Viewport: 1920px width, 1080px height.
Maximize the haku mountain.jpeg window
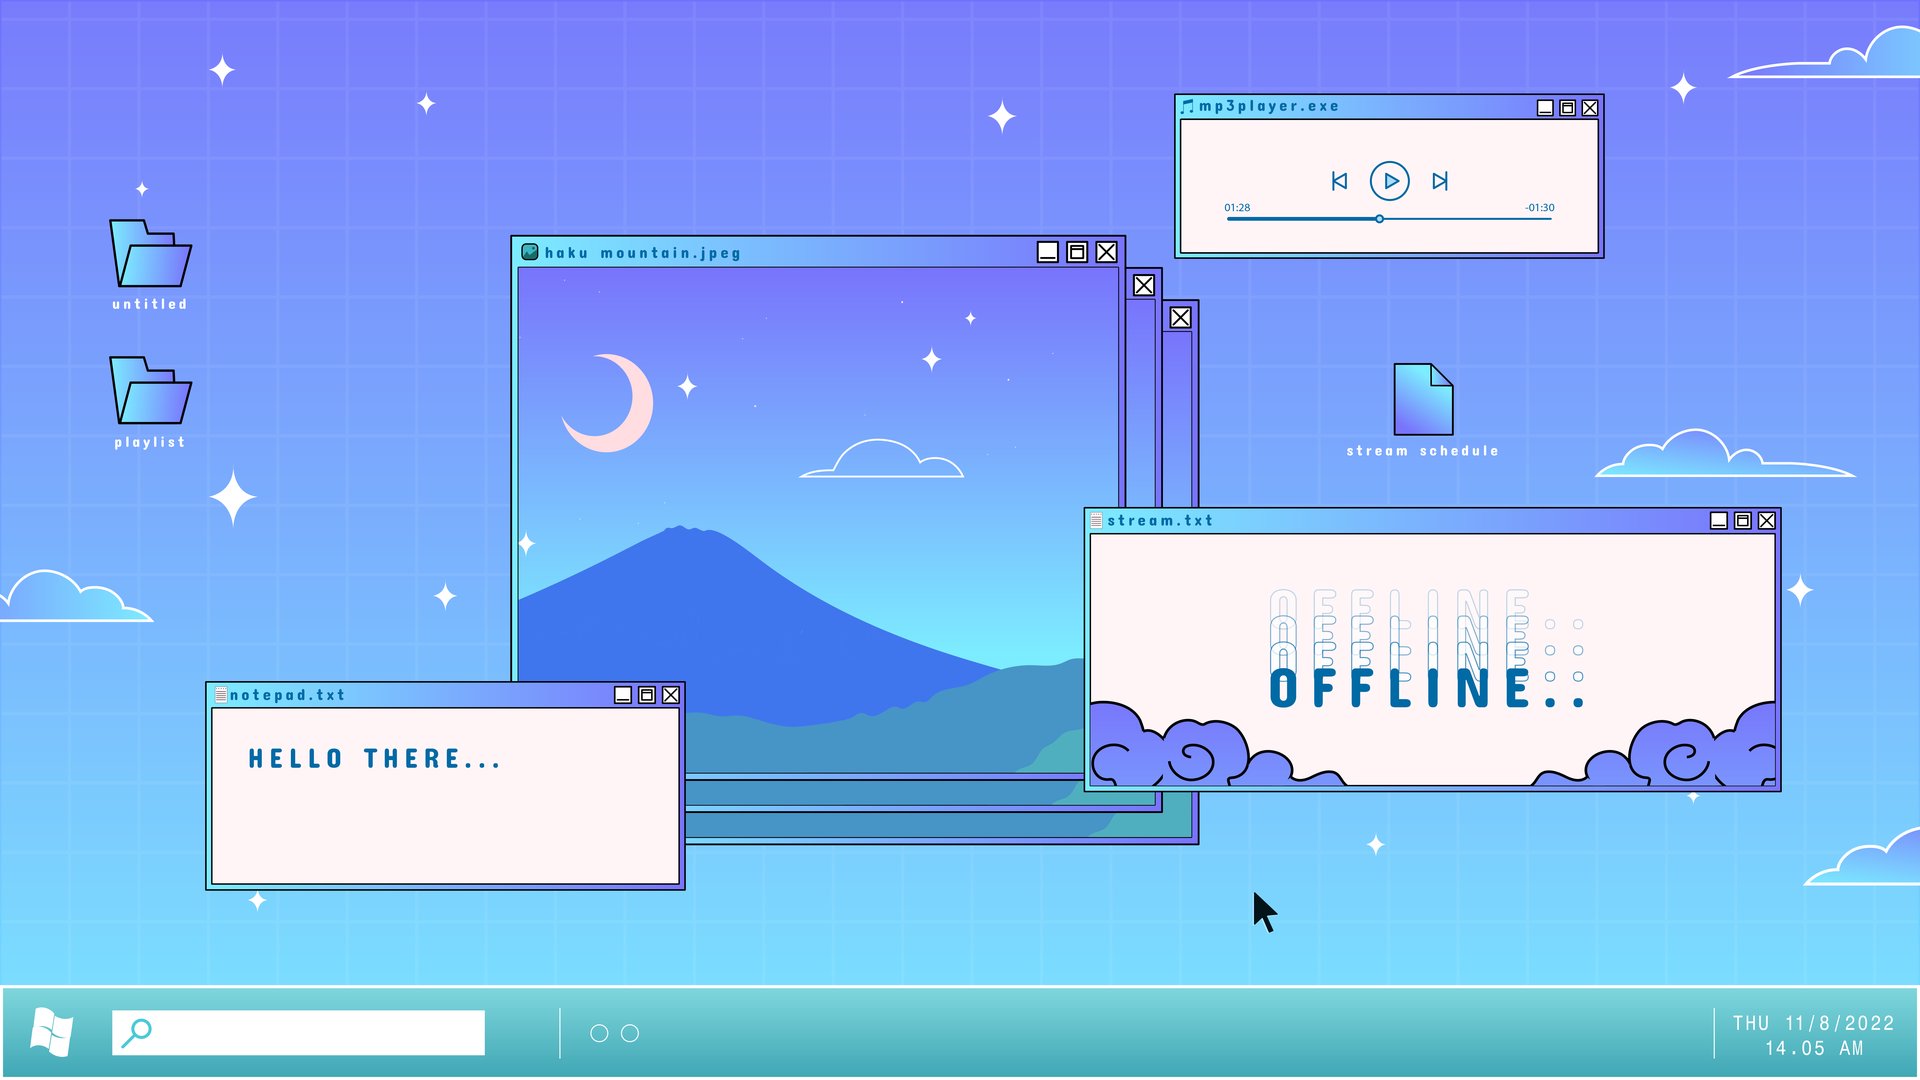pos(1077,252)
